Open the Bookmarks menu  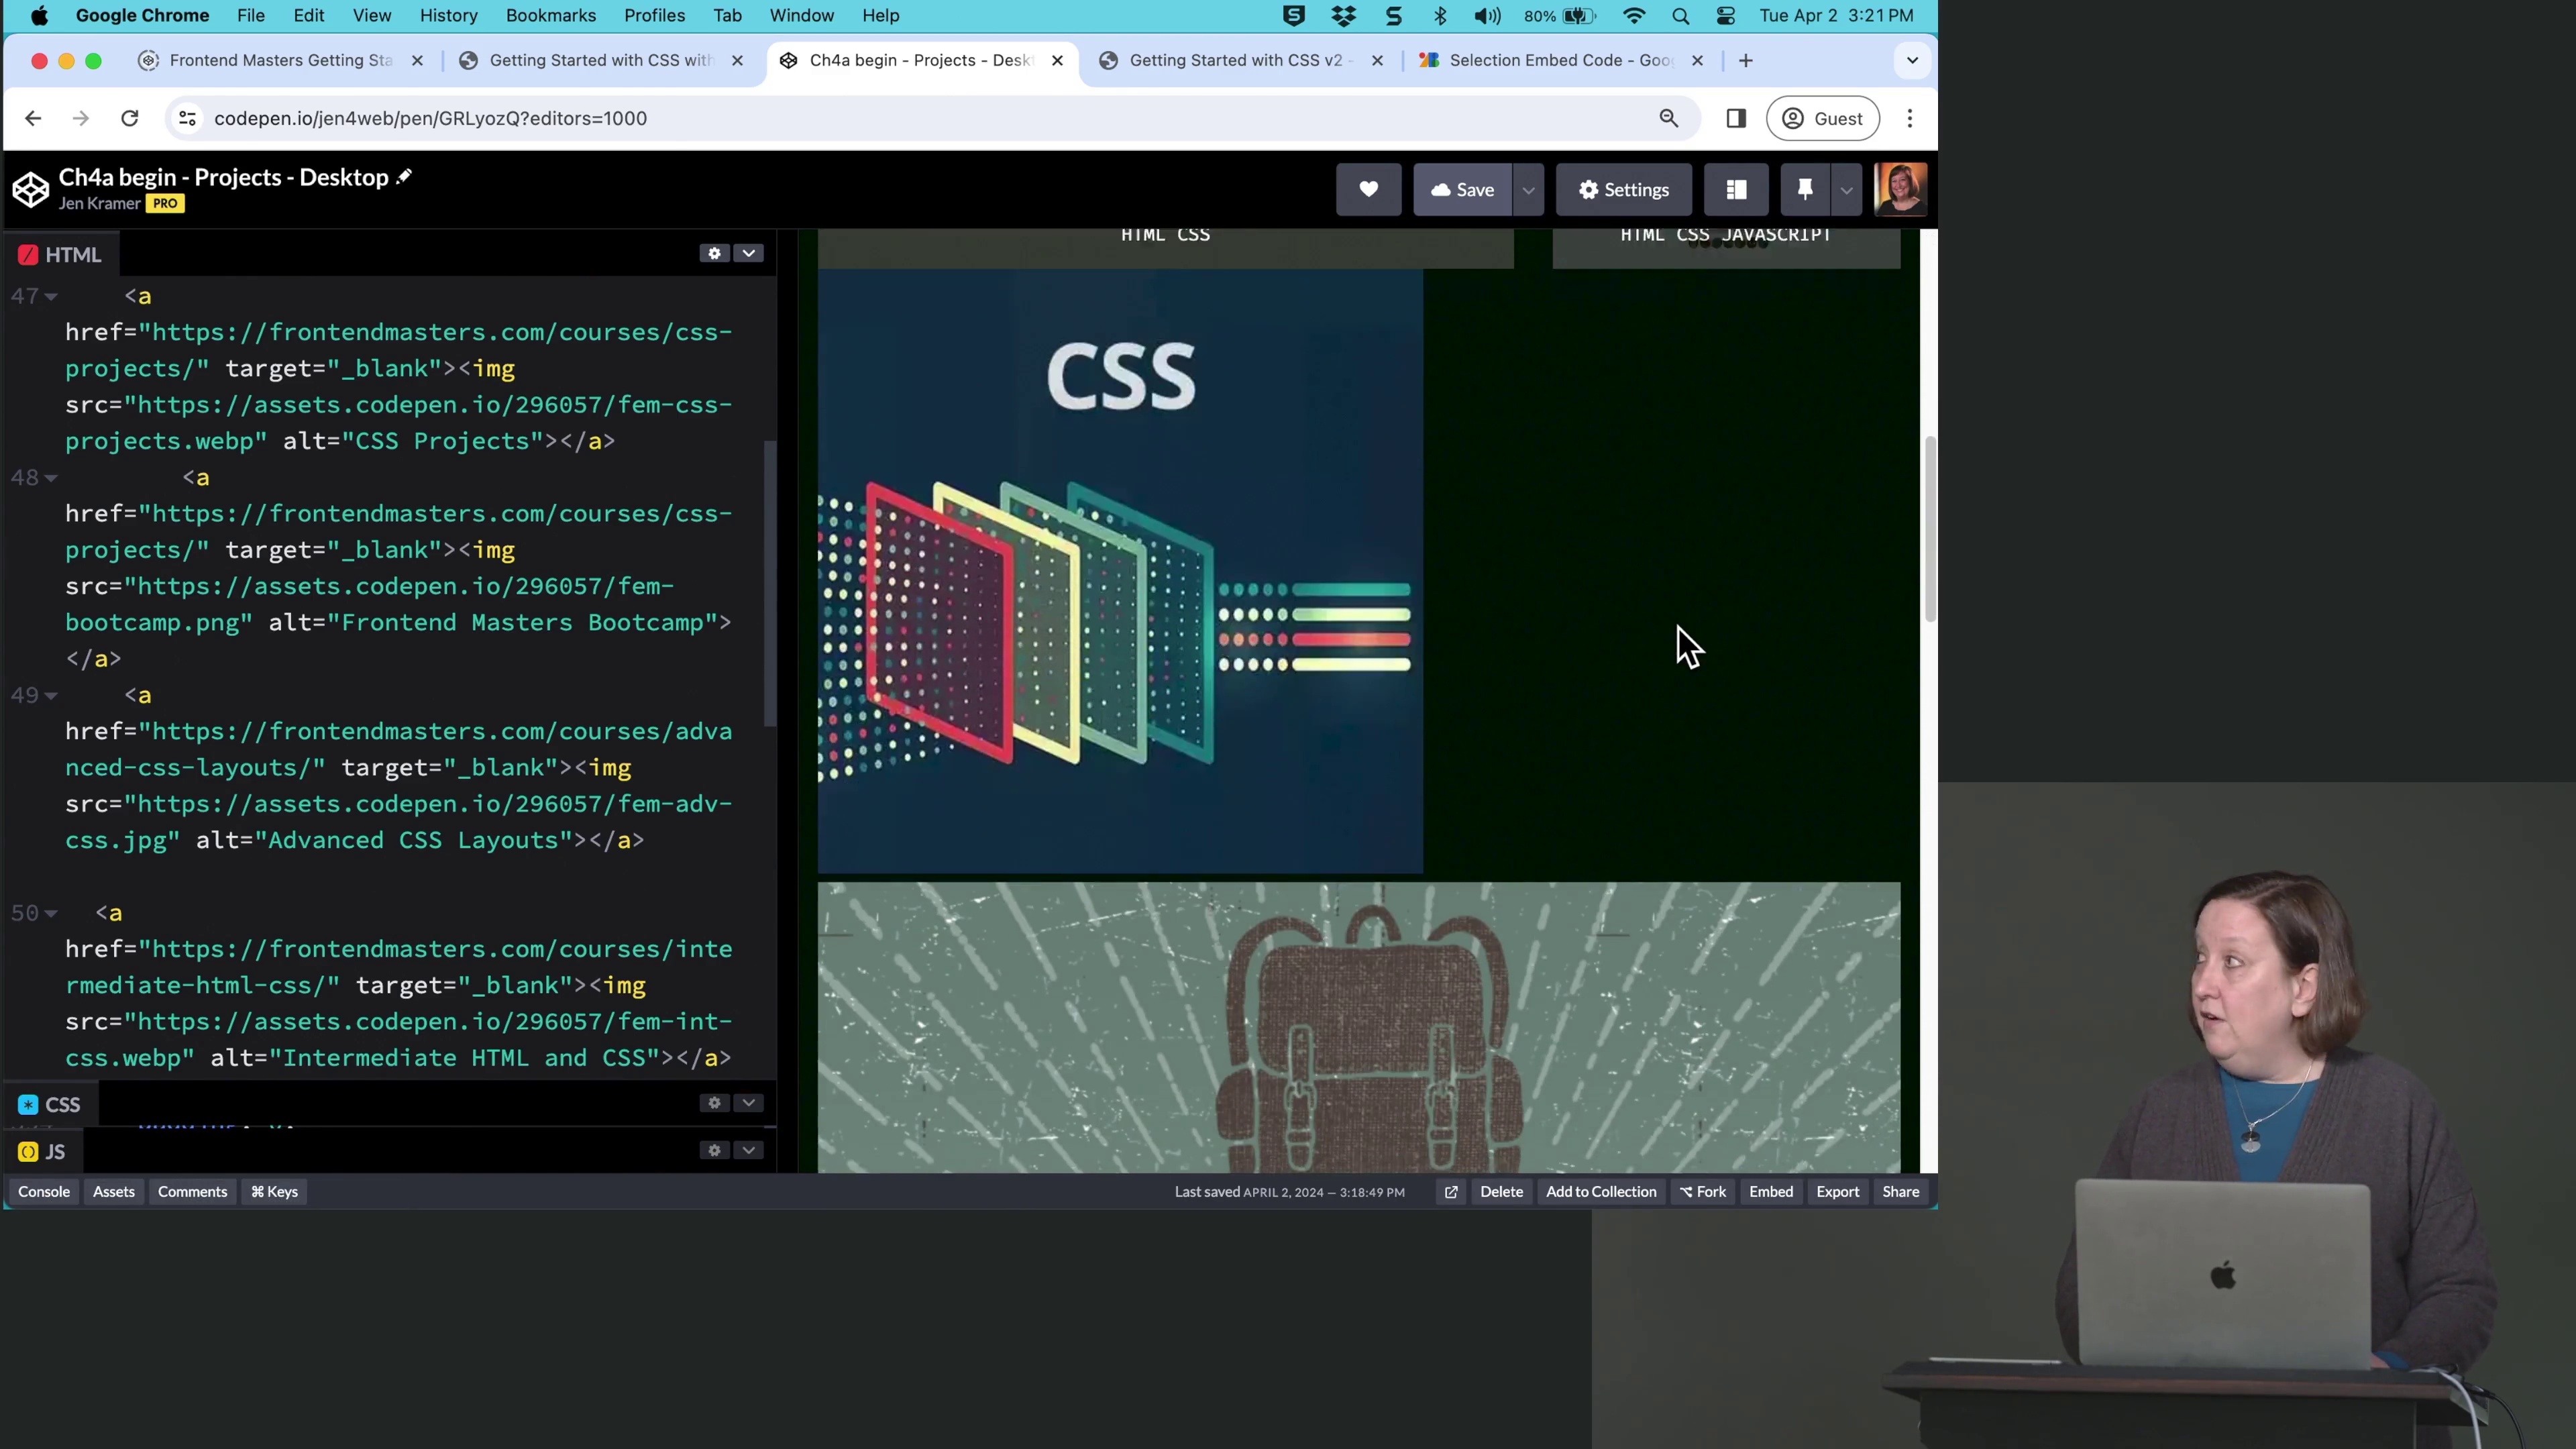[x=551, y=16]
